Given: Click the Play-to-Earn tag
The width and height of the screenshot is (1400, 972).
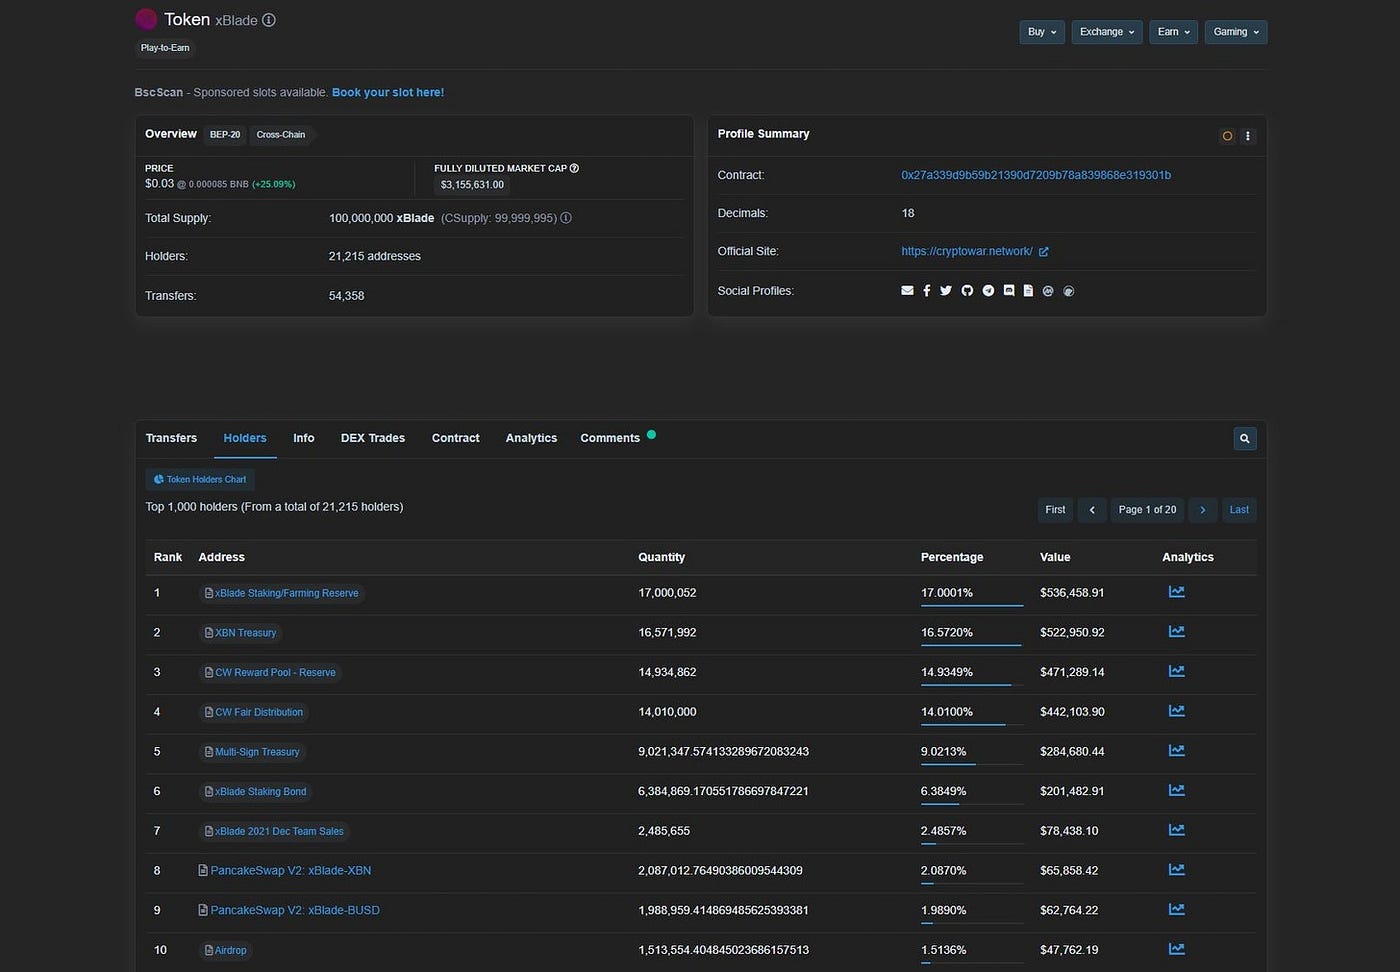Looking at the screenshot, I should click(165, 48).
